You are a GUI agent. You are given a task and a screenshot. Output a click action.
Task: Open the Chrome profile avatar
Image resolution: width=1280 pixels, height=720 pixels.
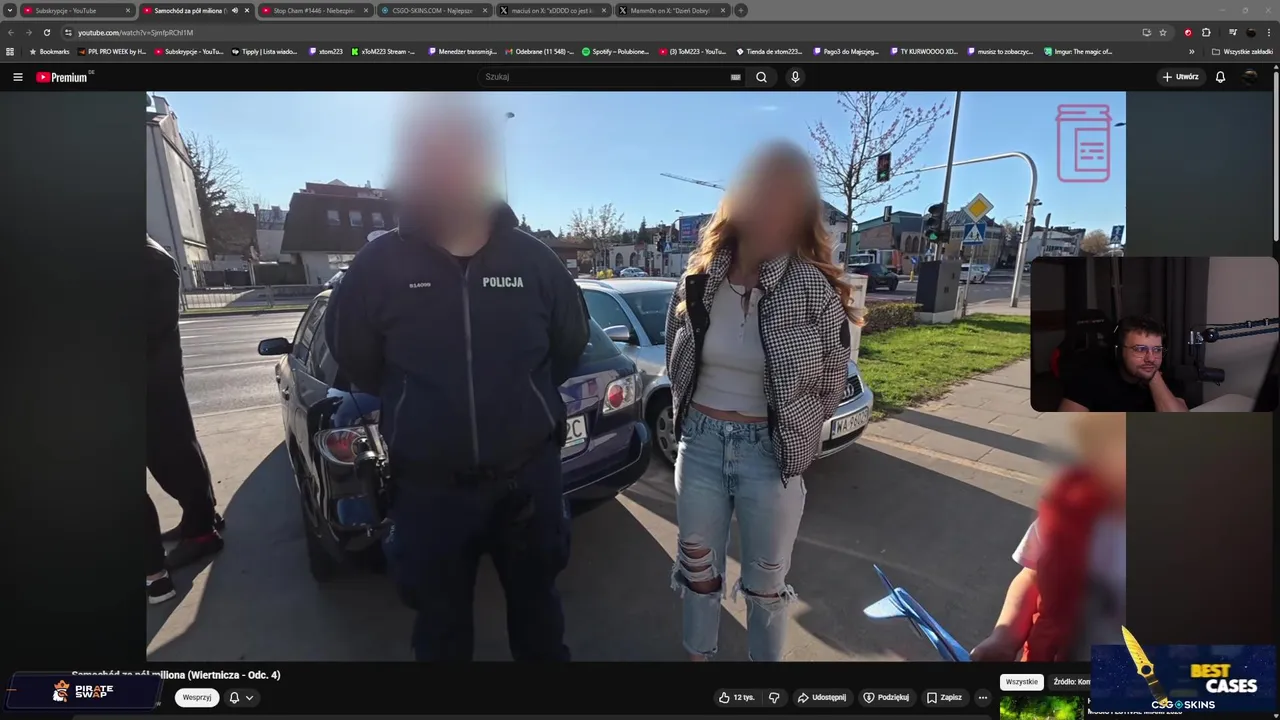[x=1251, y=32]
